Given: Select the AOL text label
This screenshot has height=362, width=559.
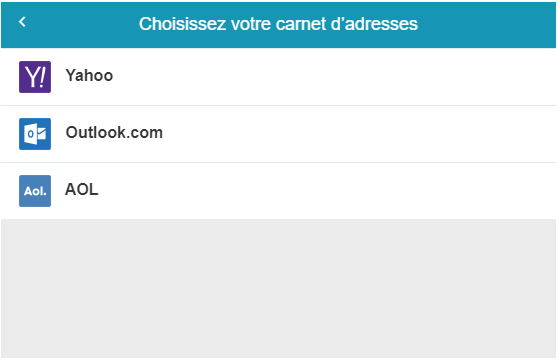Looking at the screenshot, I should (x=81, y=189).
